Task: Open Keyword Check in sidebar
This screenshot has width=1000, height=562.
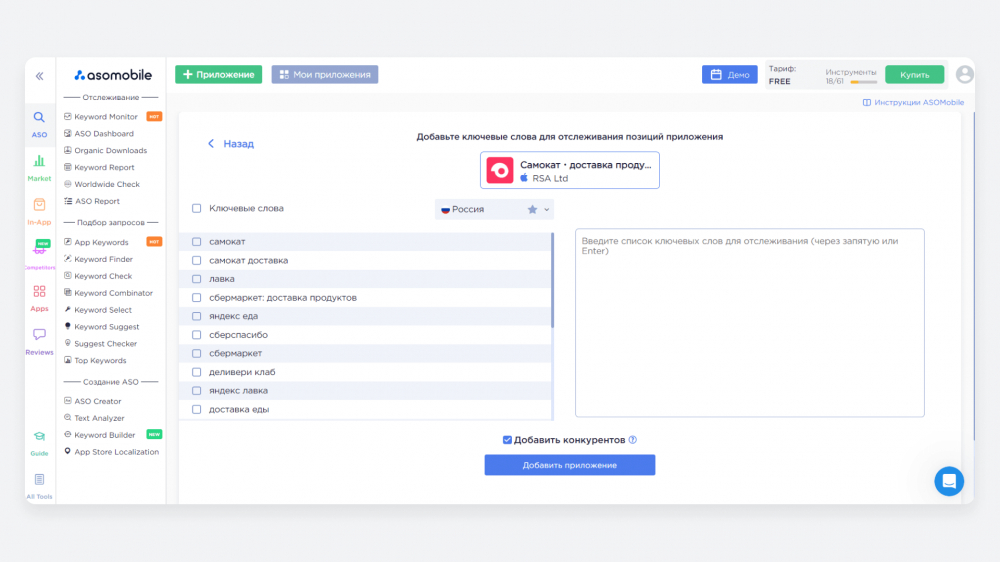Action: [x=103, y=276]
